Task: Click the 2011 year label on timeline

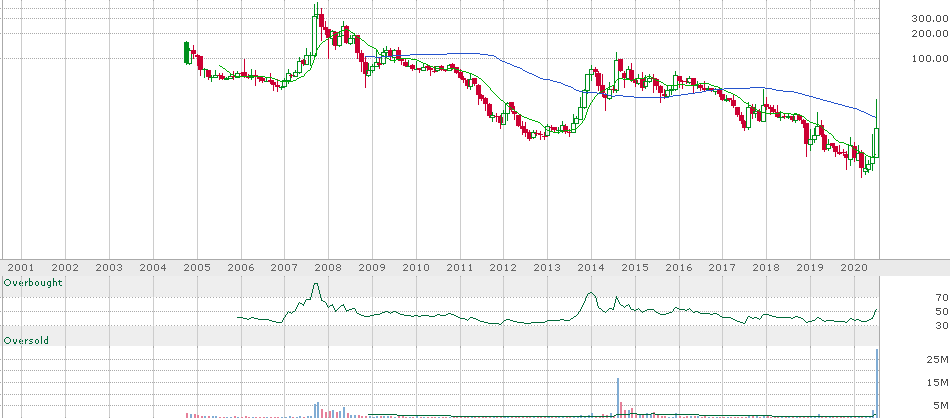Action: (x=460, y=267)
